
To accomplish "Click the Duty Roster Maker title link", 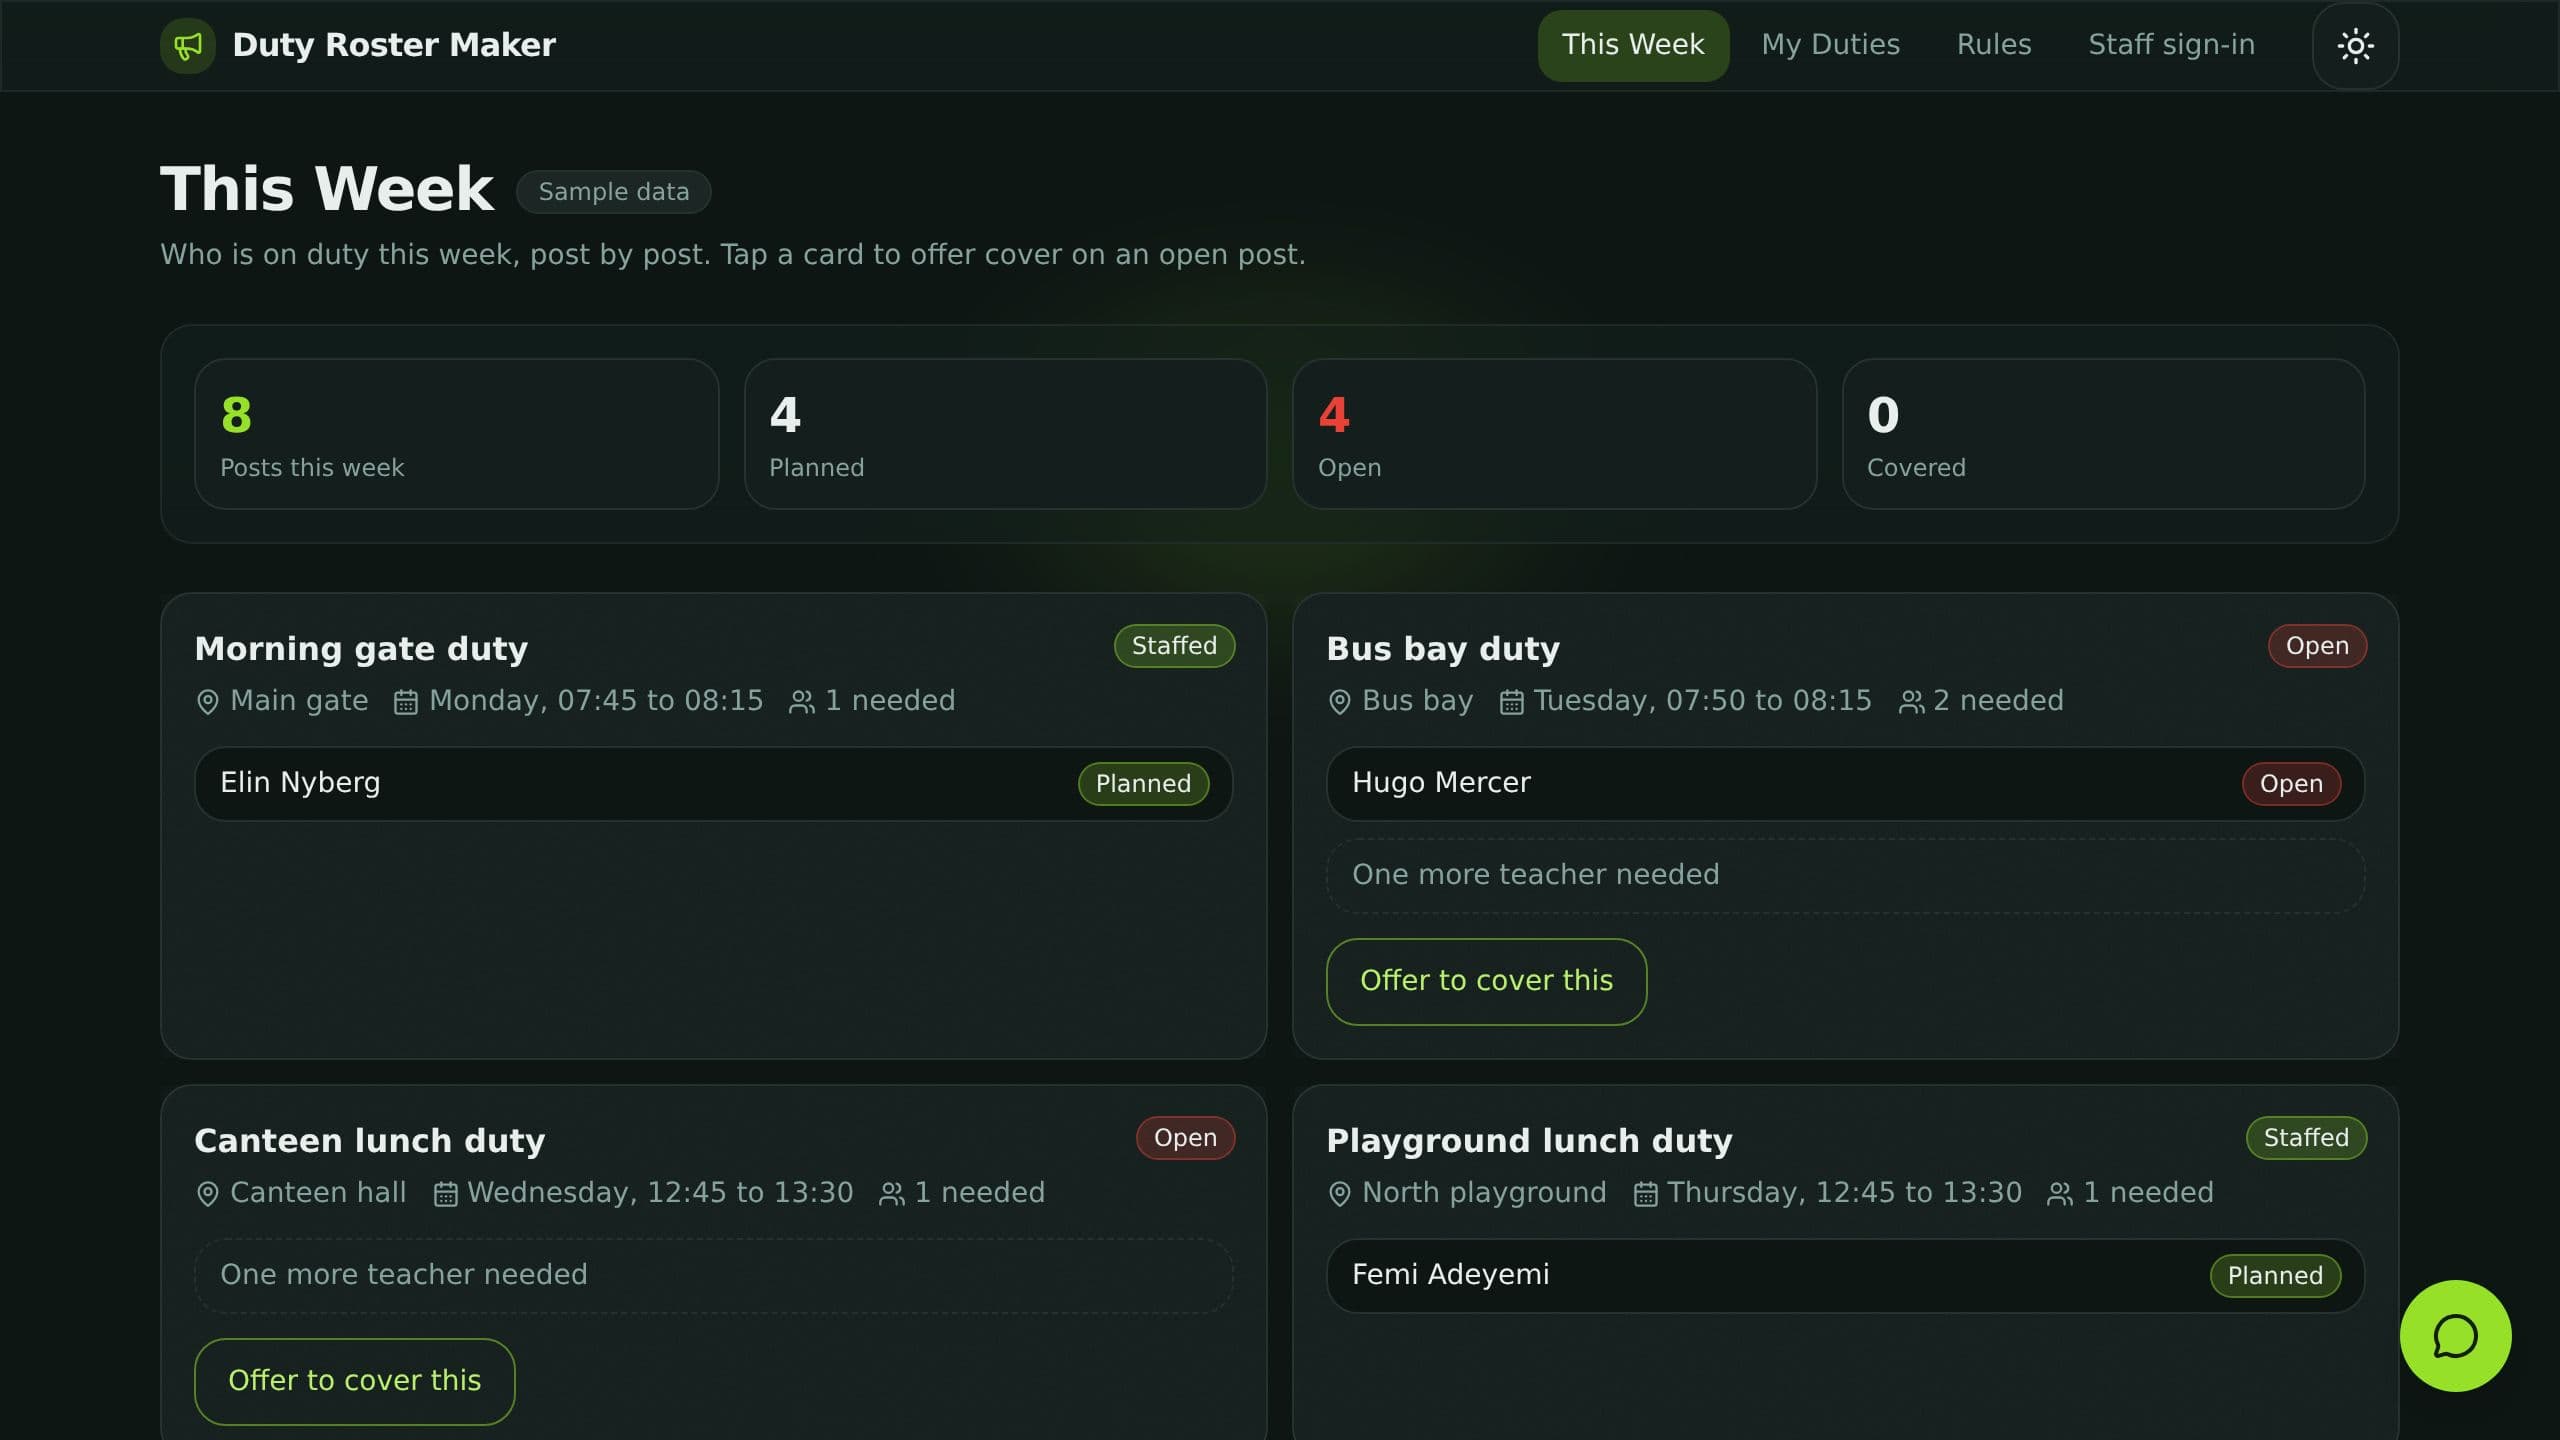I will [x=393, y=45].
